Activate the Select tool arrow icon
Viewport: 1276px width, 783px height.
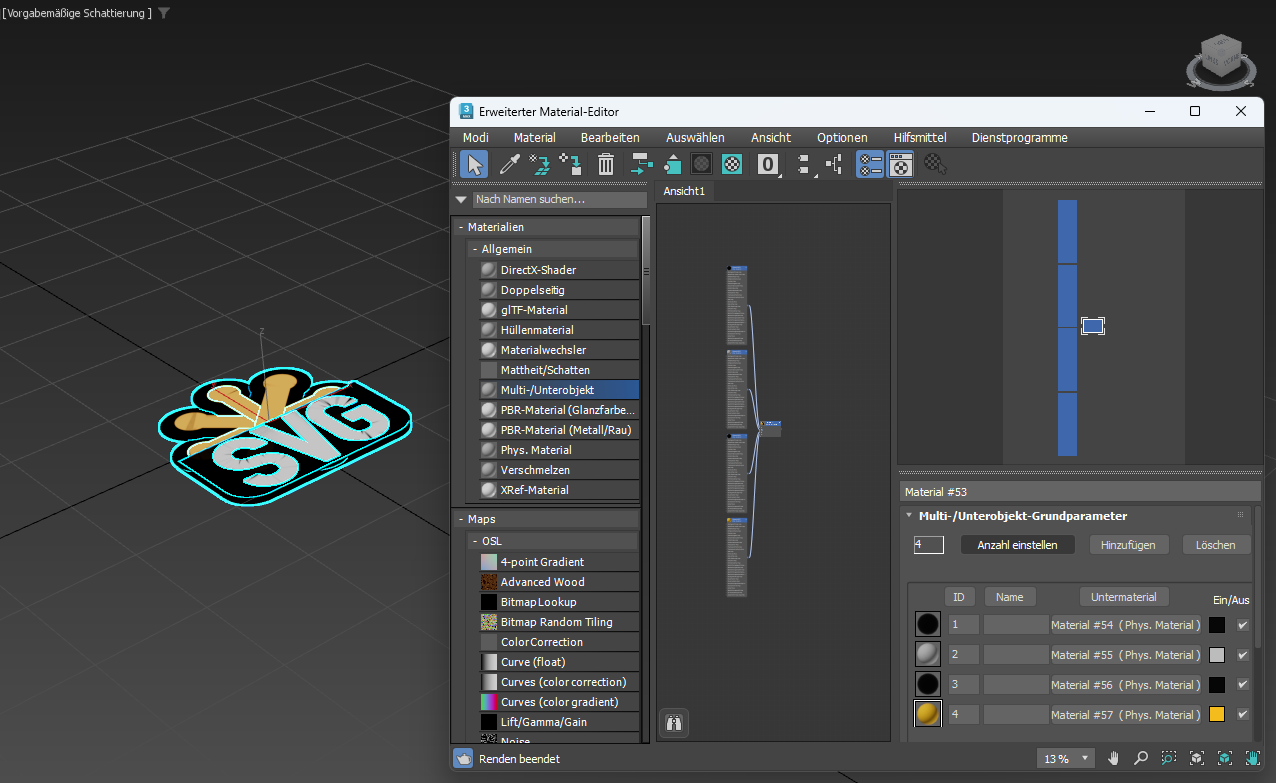point(474,164)
